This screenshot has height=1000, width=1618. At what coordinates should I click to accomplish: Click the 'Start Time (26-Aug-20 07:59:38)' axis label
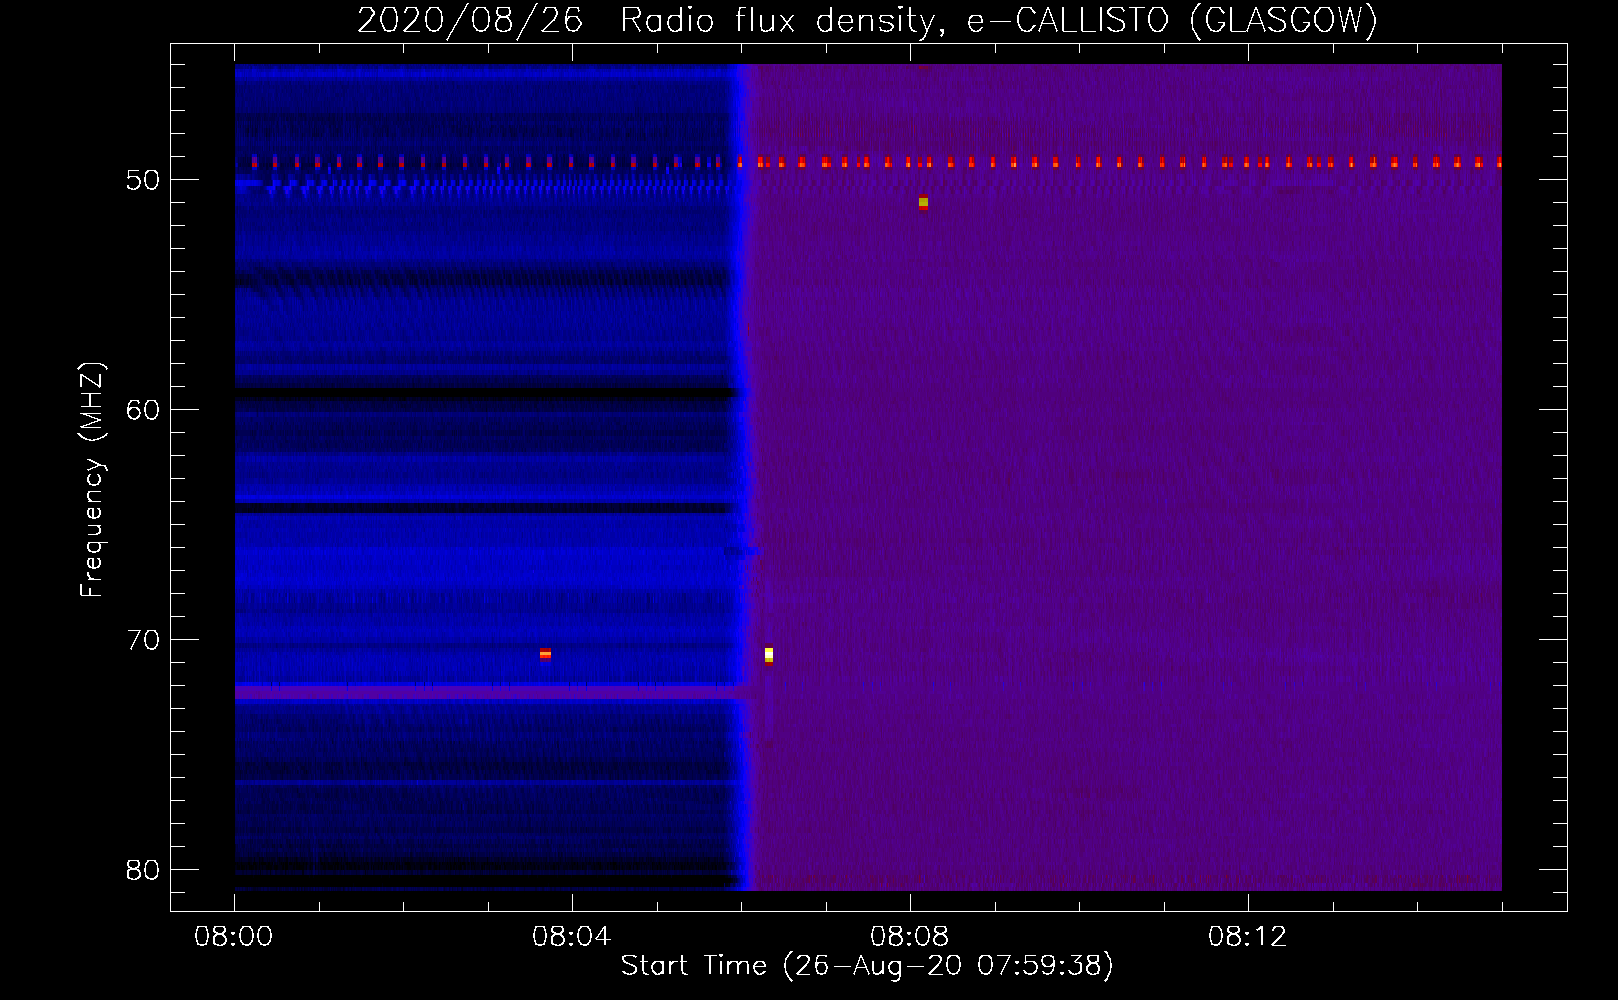point(867,966)
